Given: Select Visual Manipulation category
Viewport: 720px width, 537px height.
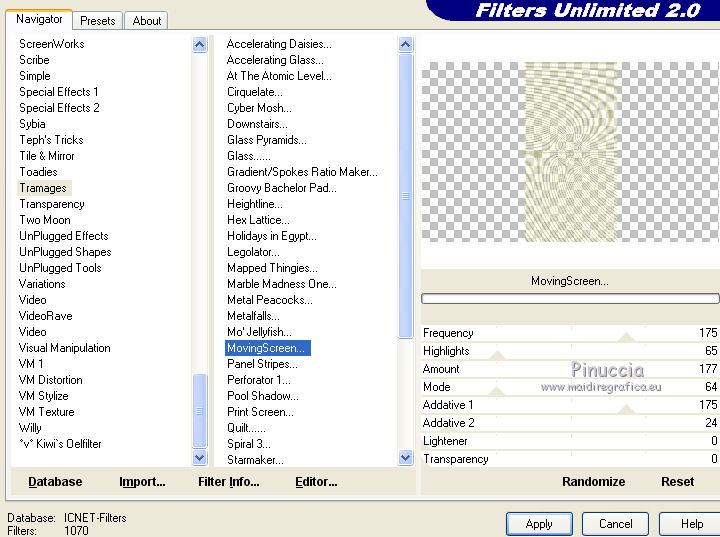Looking at the screenshot, I should (65, 348).
